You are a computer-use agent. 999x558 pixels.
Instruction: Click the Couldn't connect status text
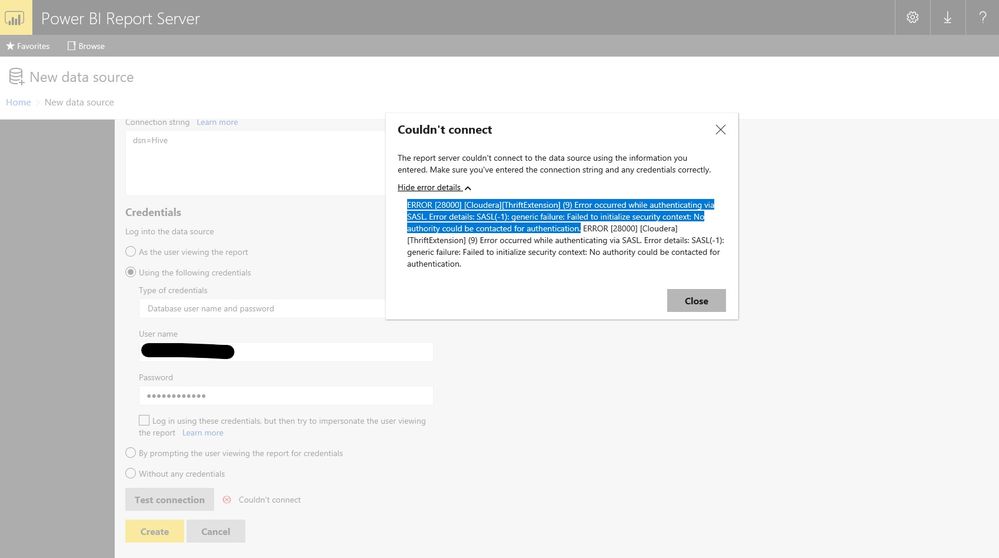270,499
